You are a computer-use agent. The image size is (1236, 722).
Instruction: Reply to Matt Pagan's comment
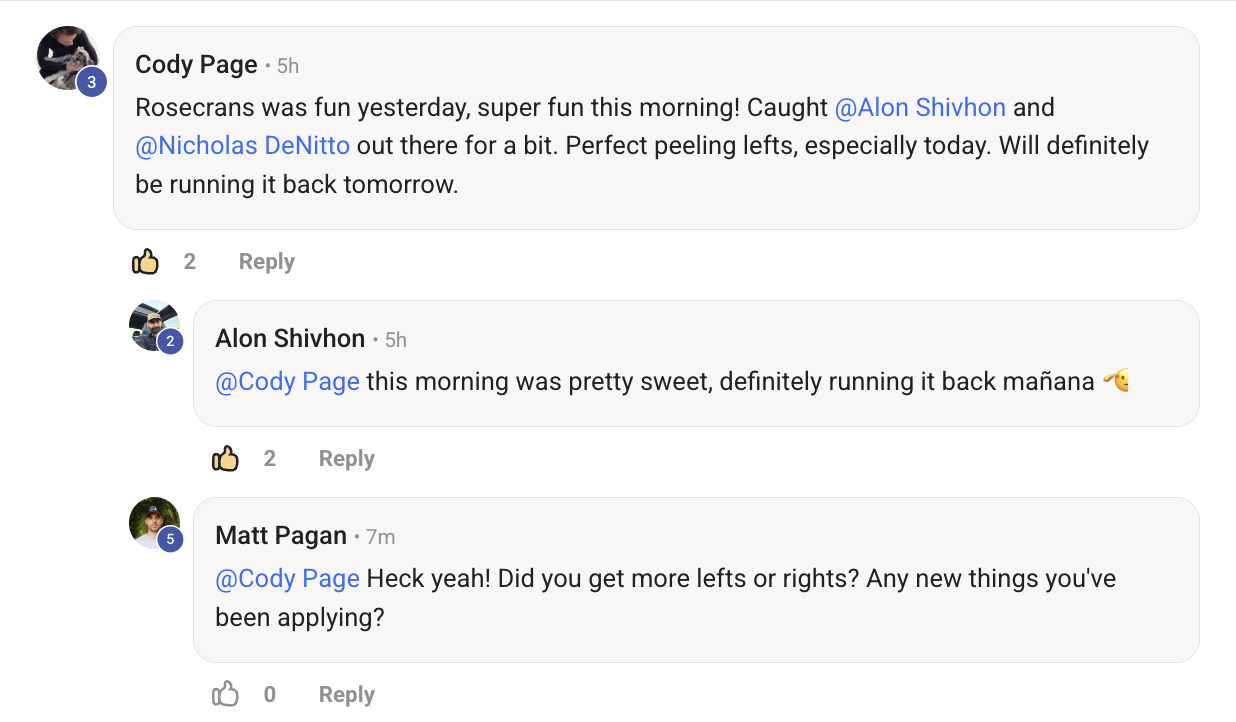pyautogui.click(x=346, y=694)
